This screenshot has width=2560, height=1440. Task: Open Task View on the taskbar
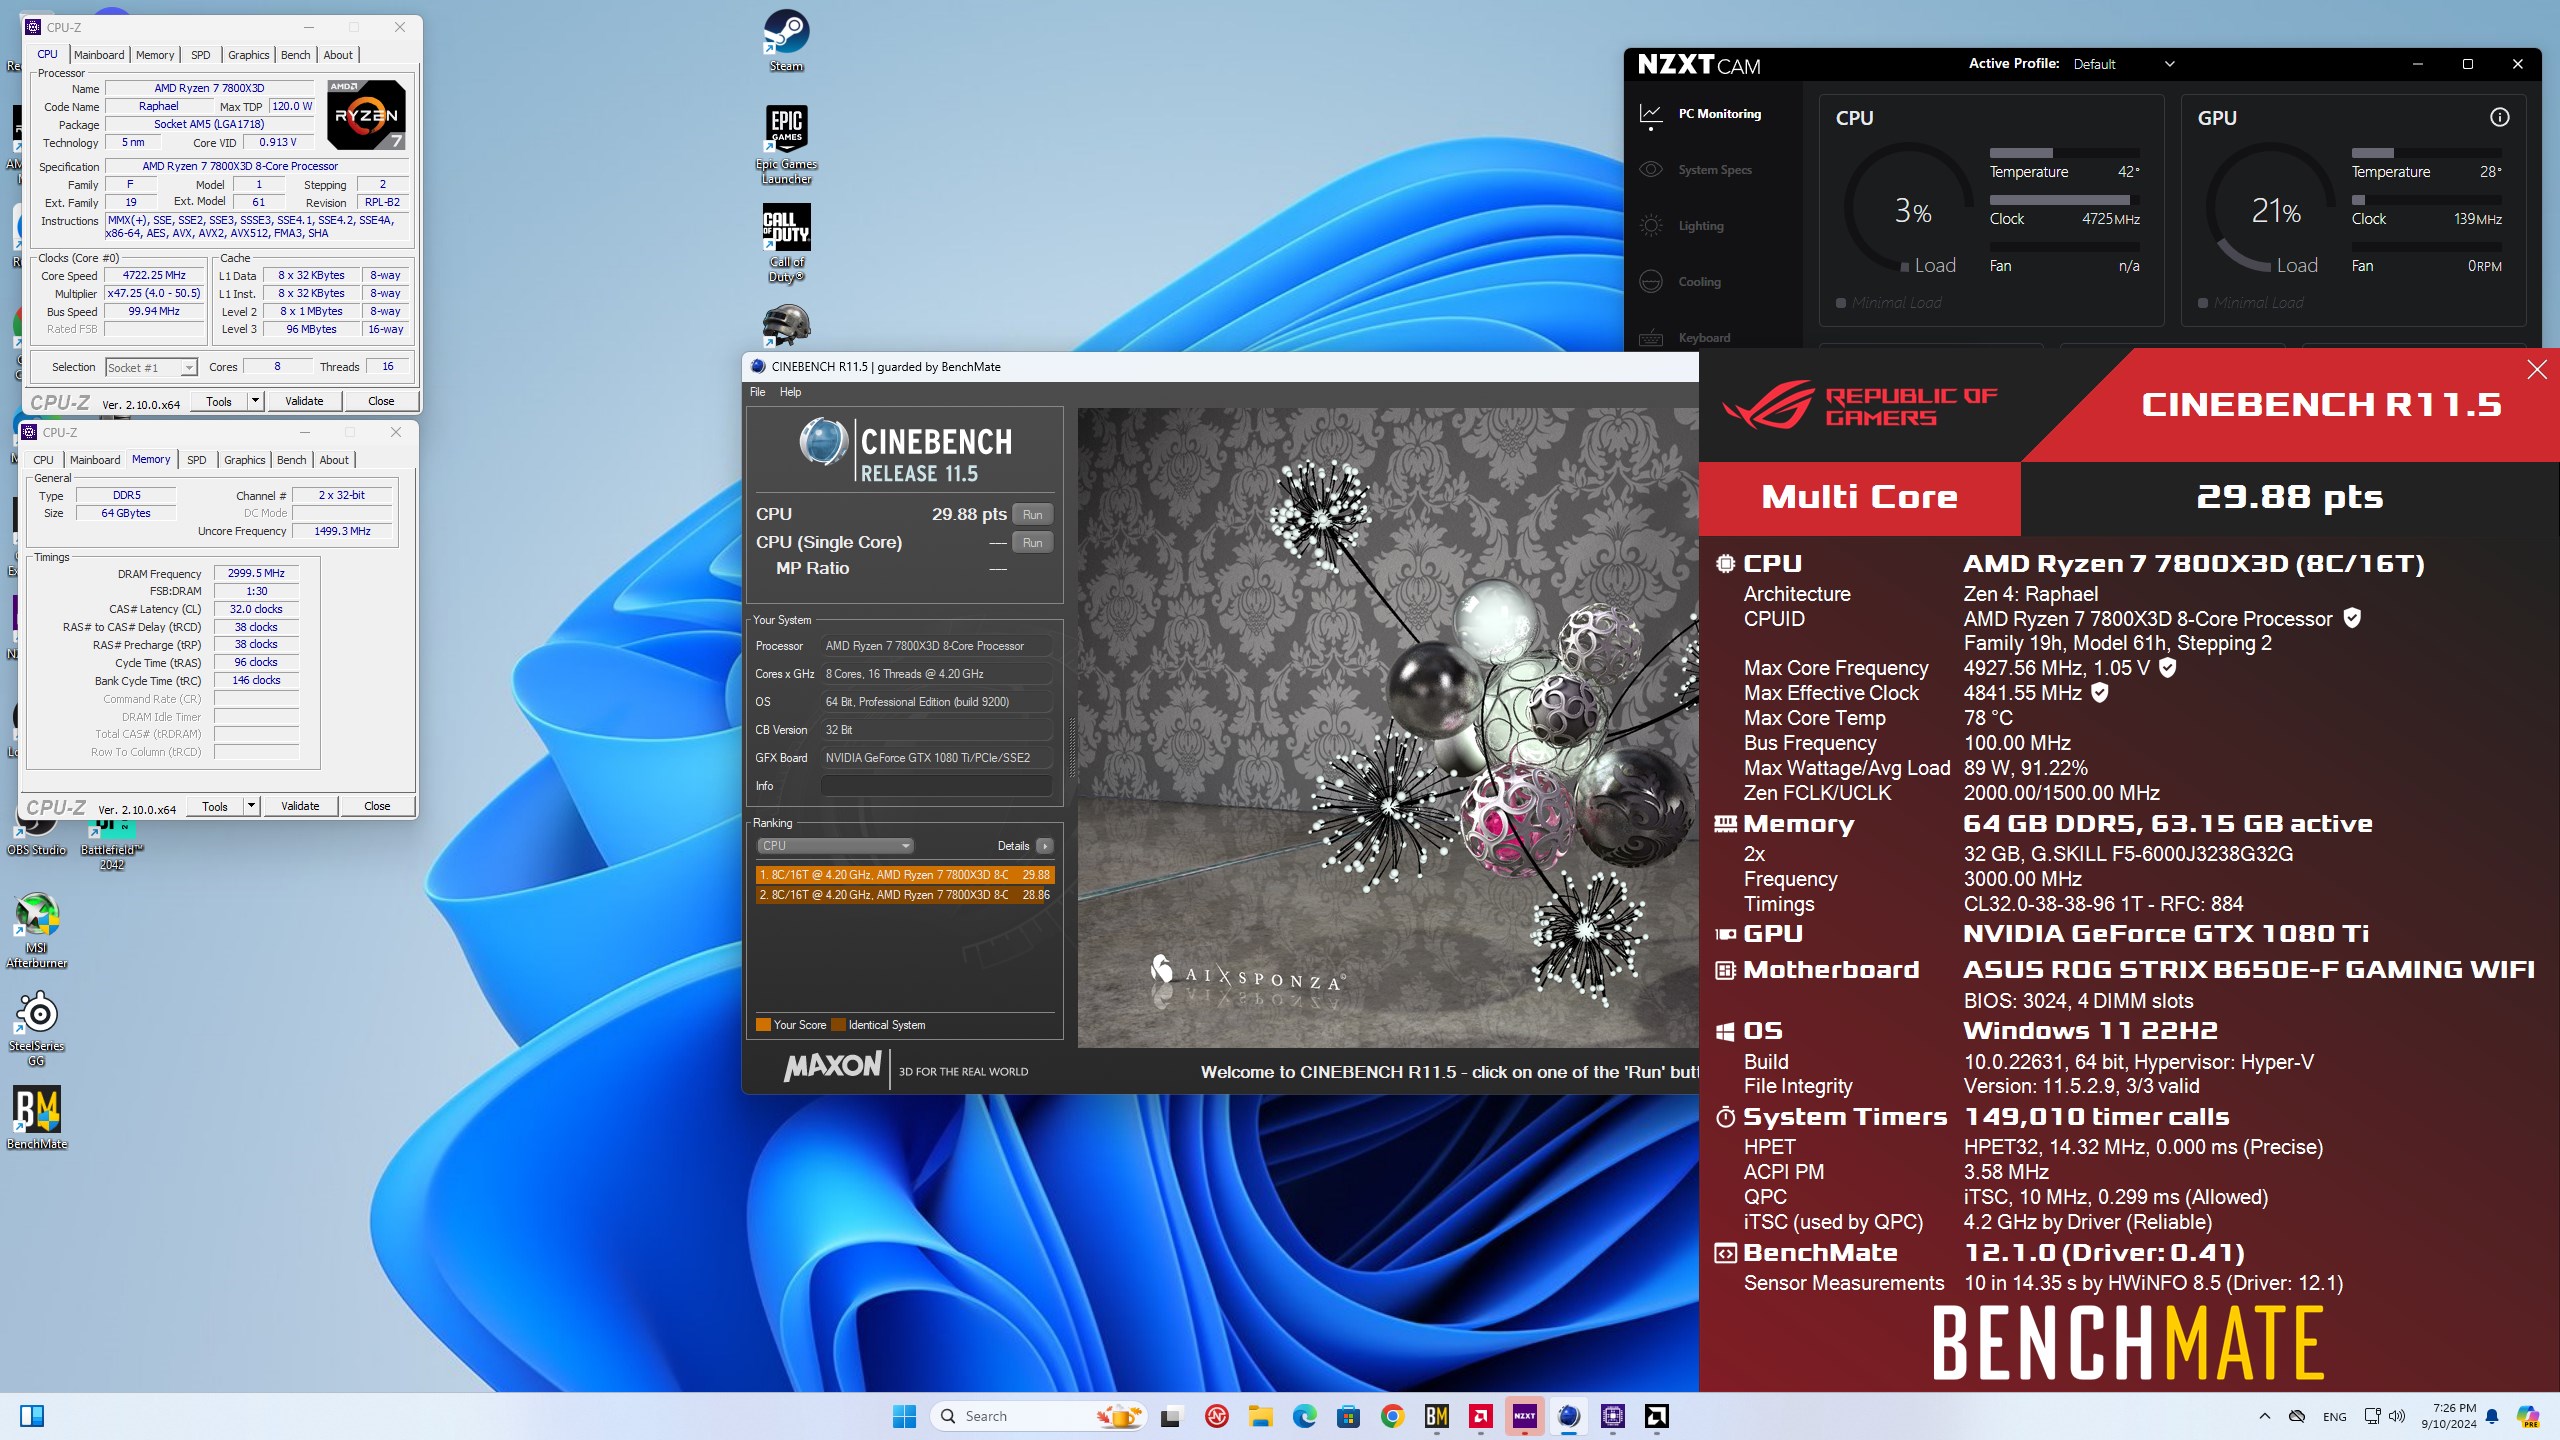coord(1171,1416)
